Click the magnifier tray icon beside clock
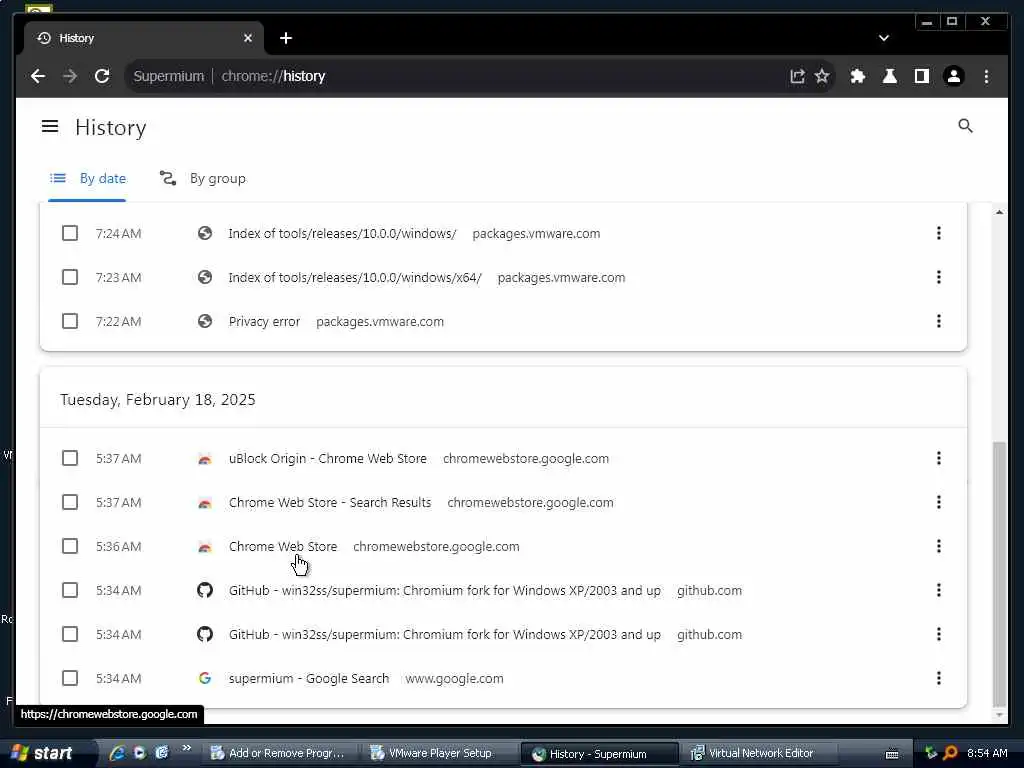This screenshot has width=1024, height=768. (951, 753)
